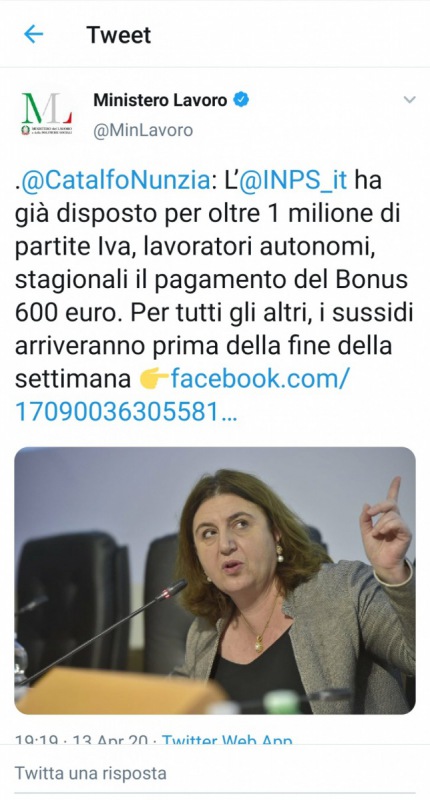Open the truncated link 17090036305581…
Viewport: 430px width, 800px height.
coord(127,413)
